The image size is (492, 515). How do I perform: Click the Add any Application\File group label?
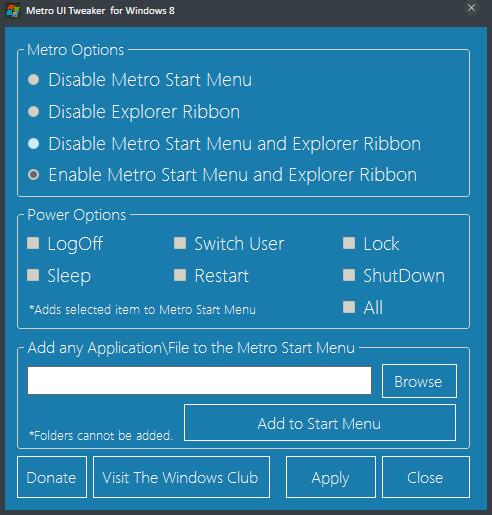pos(191,348)
